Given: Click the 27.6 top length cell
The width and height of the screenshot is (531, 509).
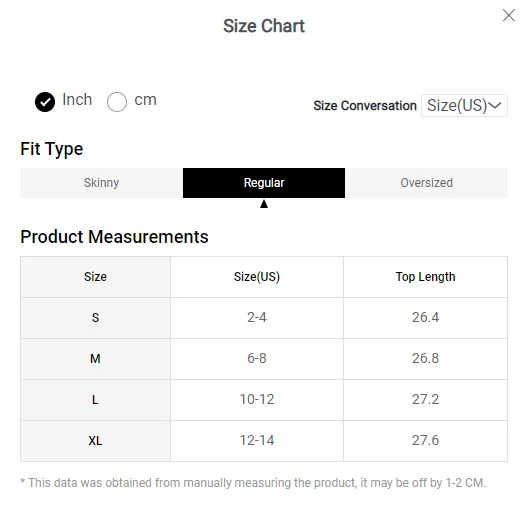Looking at the screenshot, I should pos(425,441).
